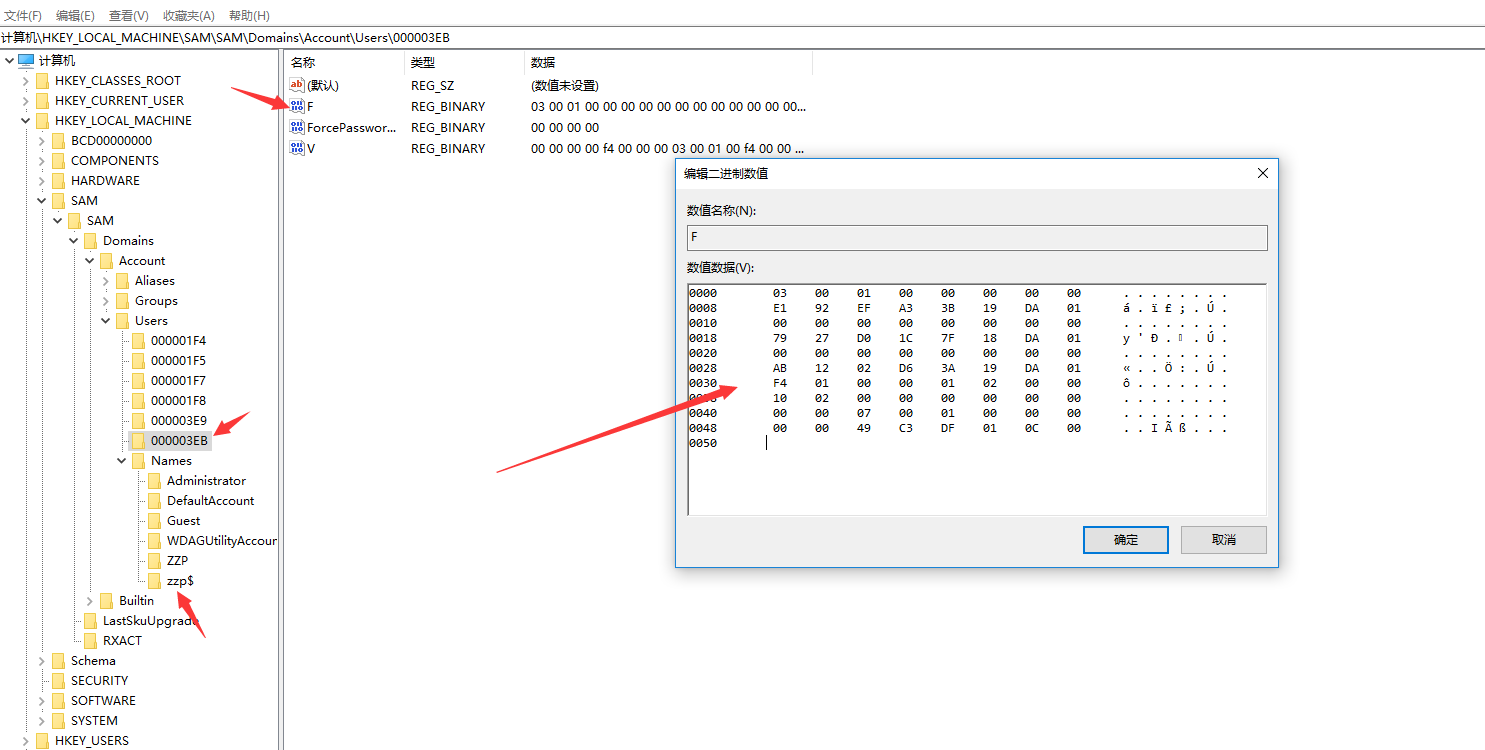This screenshot has width=1485, height=750.
Task: Collapse the Domains key
Action: click(74, 240)
